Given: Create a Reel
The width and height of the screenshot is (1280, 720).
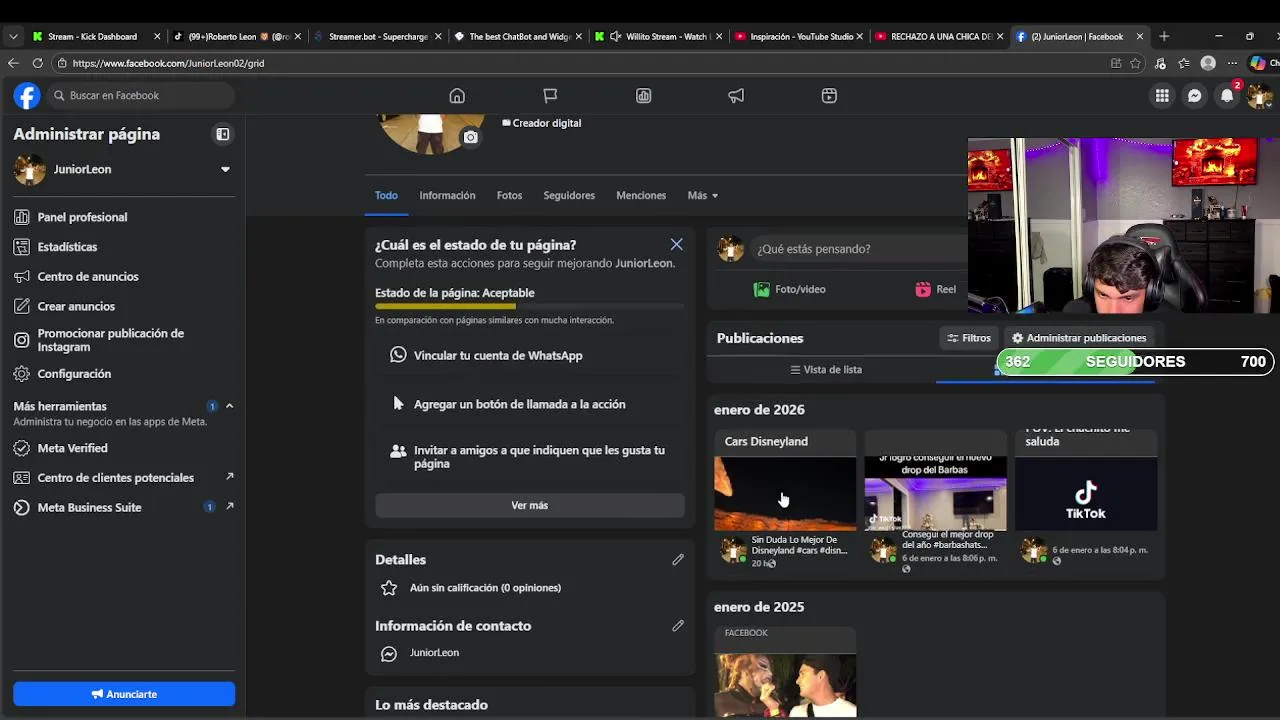Looking at the screenshot, I should (x=936, y=289).
